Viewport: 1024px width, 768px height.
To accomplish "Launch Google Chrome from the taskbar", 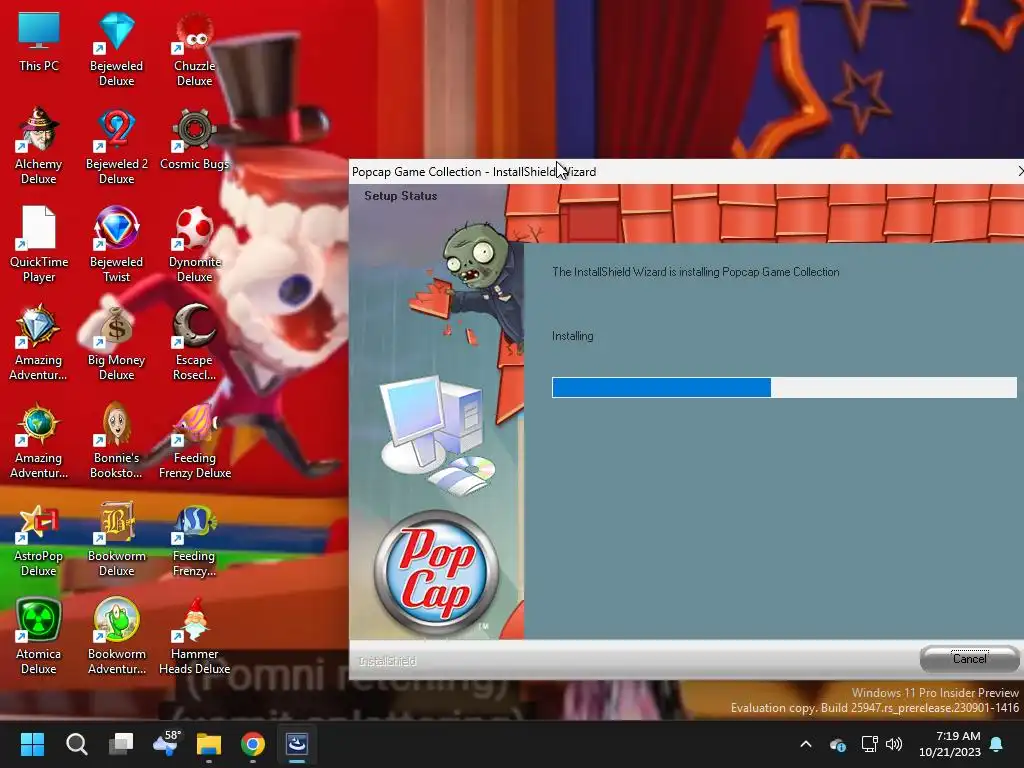I will coord(253,744).
